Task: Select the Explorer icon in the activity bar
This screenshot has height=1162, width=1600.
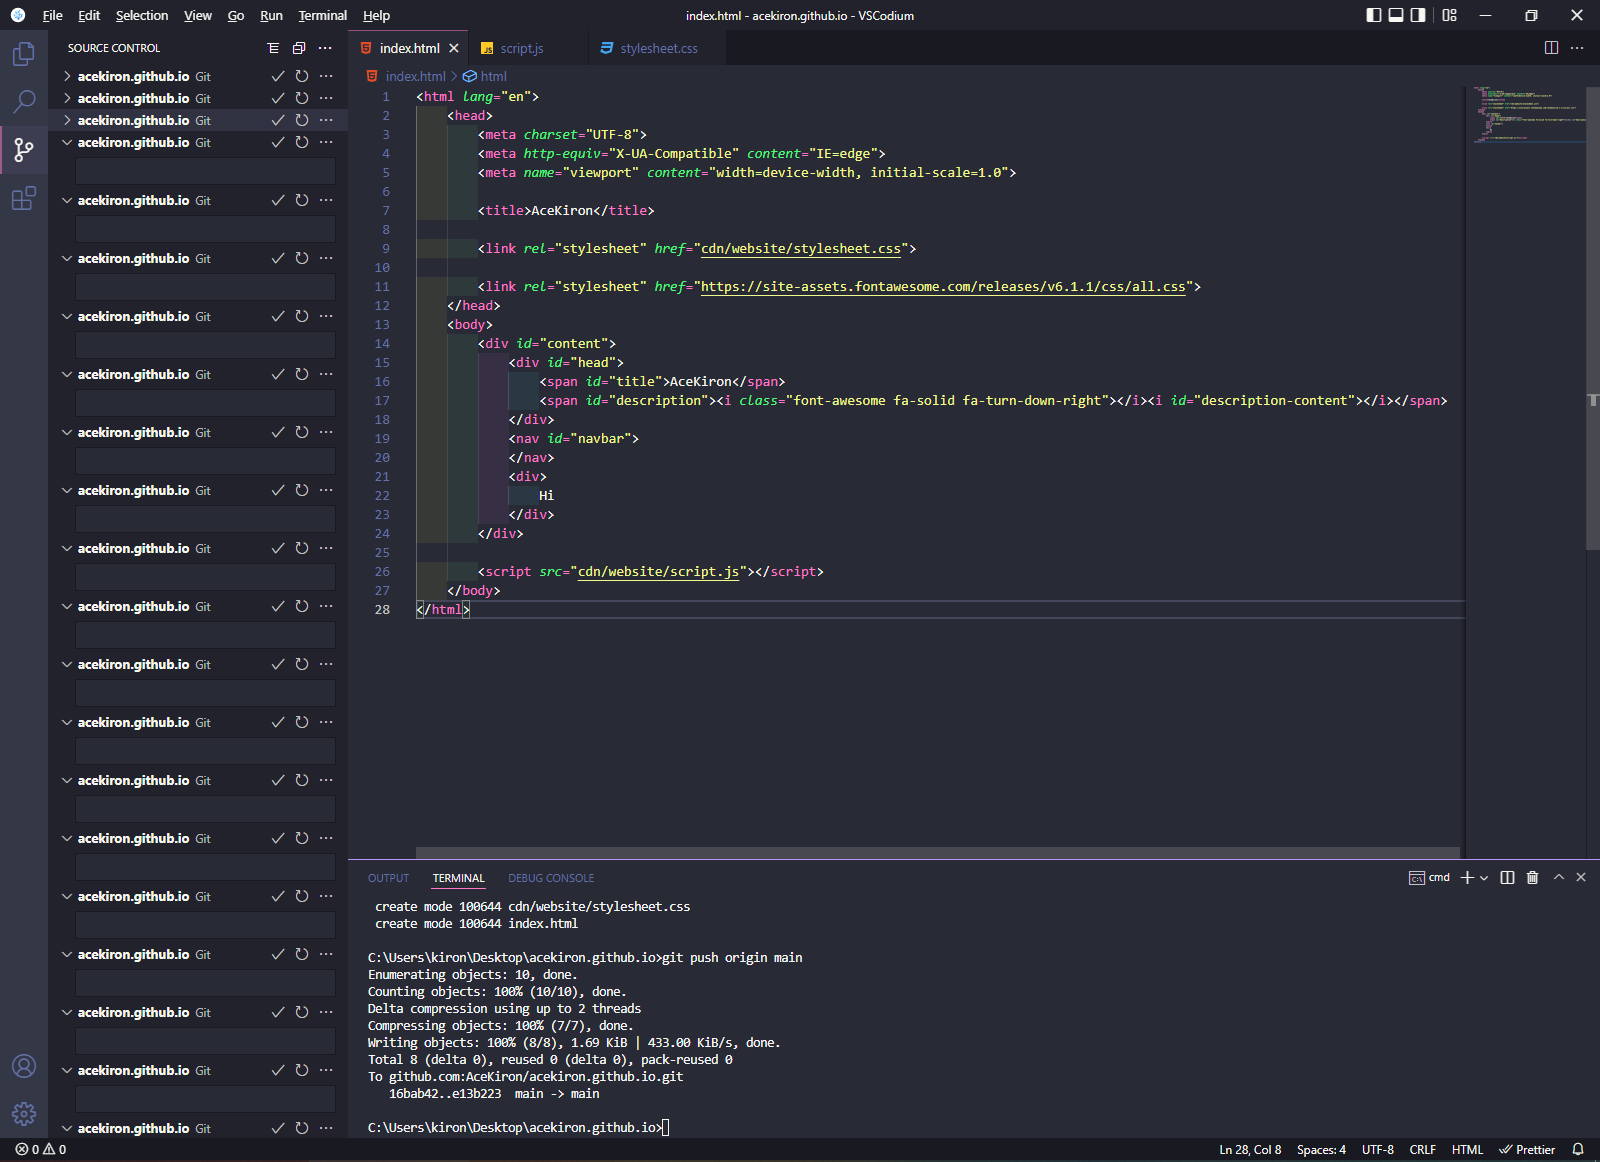Action: [x=24, y=54]
